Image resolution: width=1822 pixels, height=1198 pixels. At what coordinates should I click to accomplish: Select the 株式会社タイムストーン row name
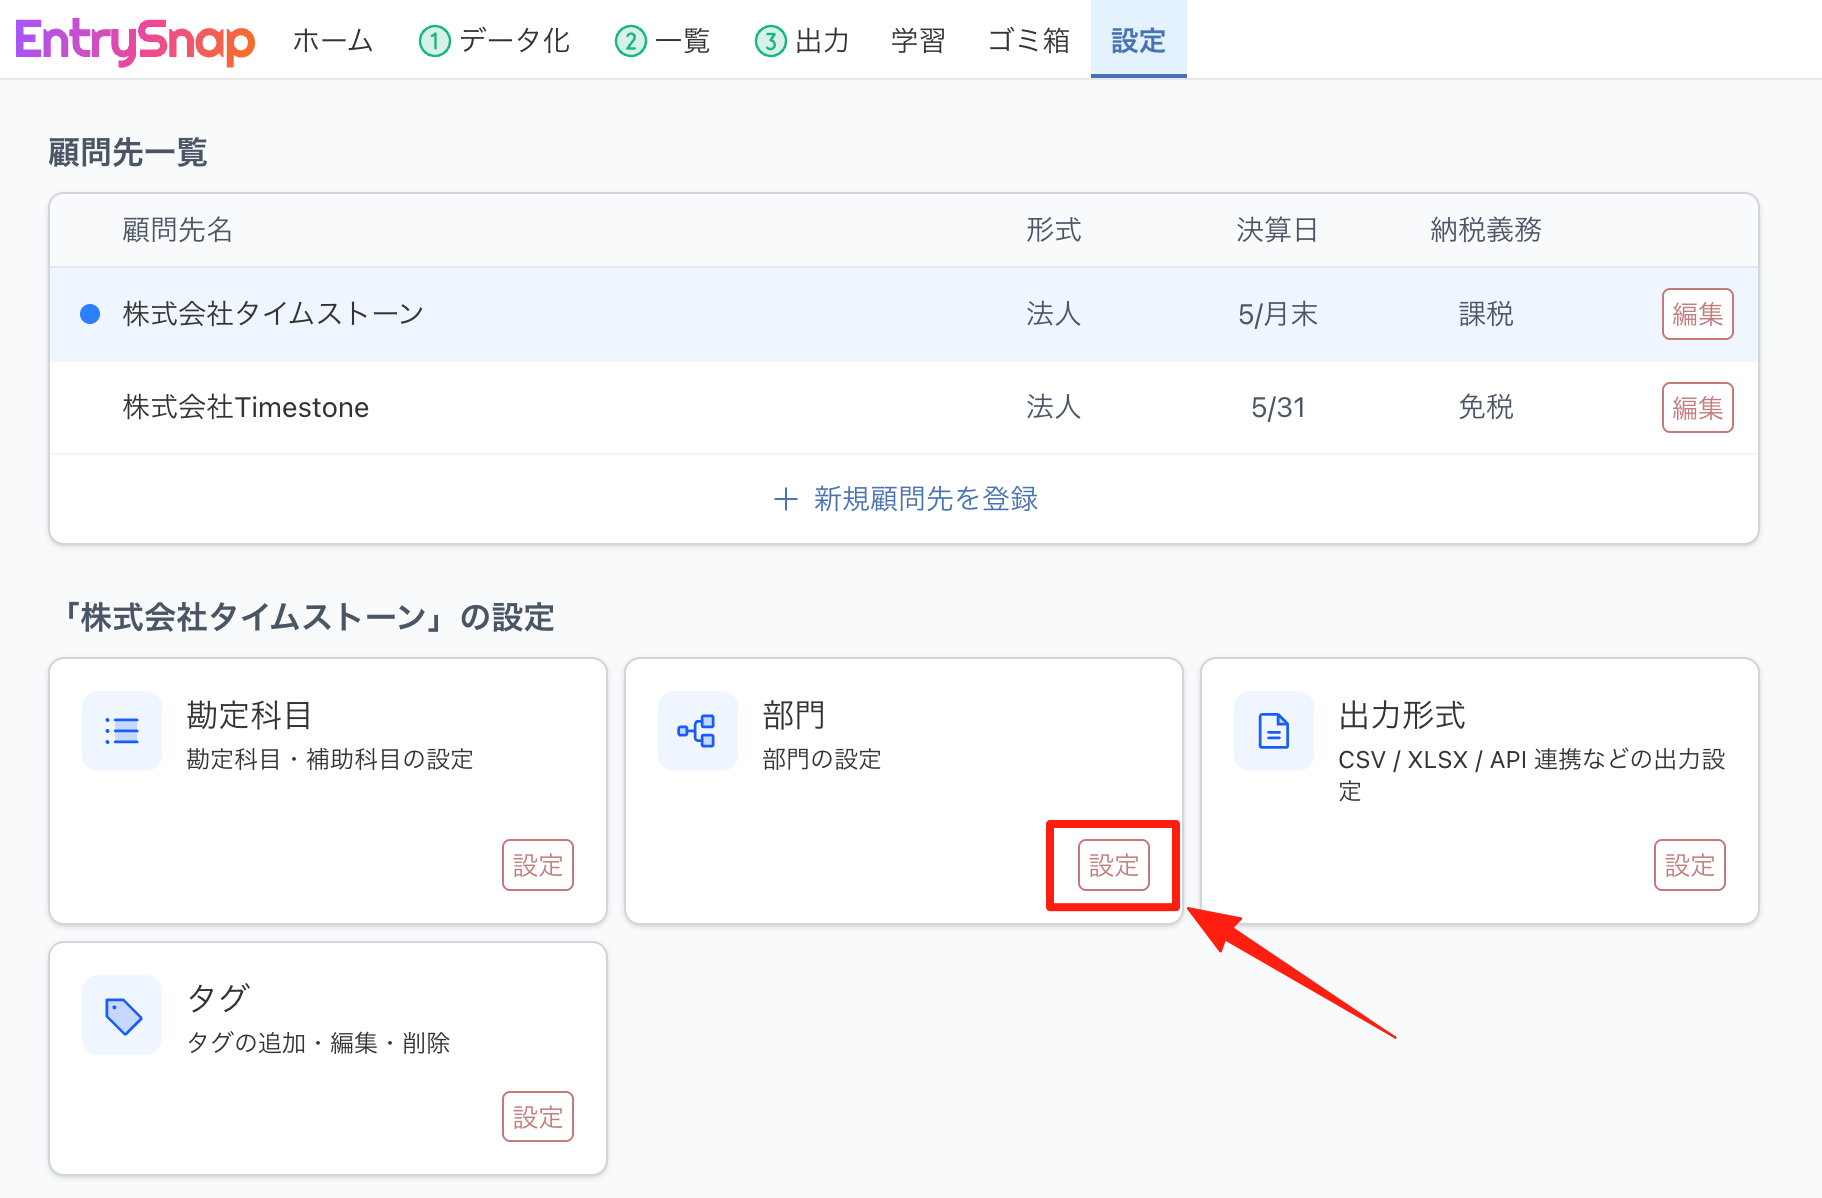274,314
